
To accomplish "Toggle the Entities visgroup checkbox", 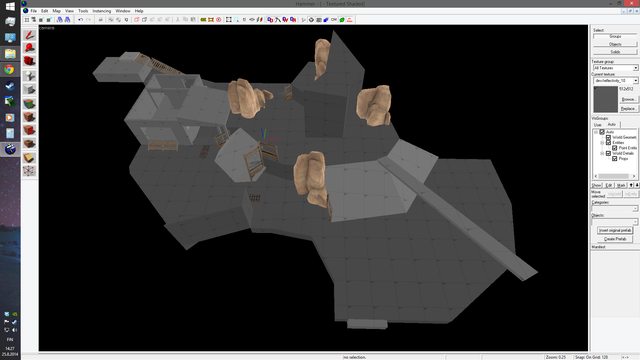I will tap(608, 143).
